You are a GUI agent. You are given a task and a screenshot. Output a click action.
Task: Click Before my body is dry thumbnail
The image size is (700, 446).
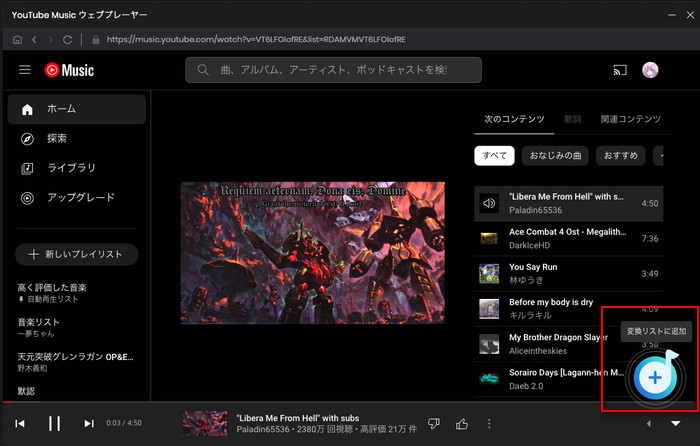point(489,309)
